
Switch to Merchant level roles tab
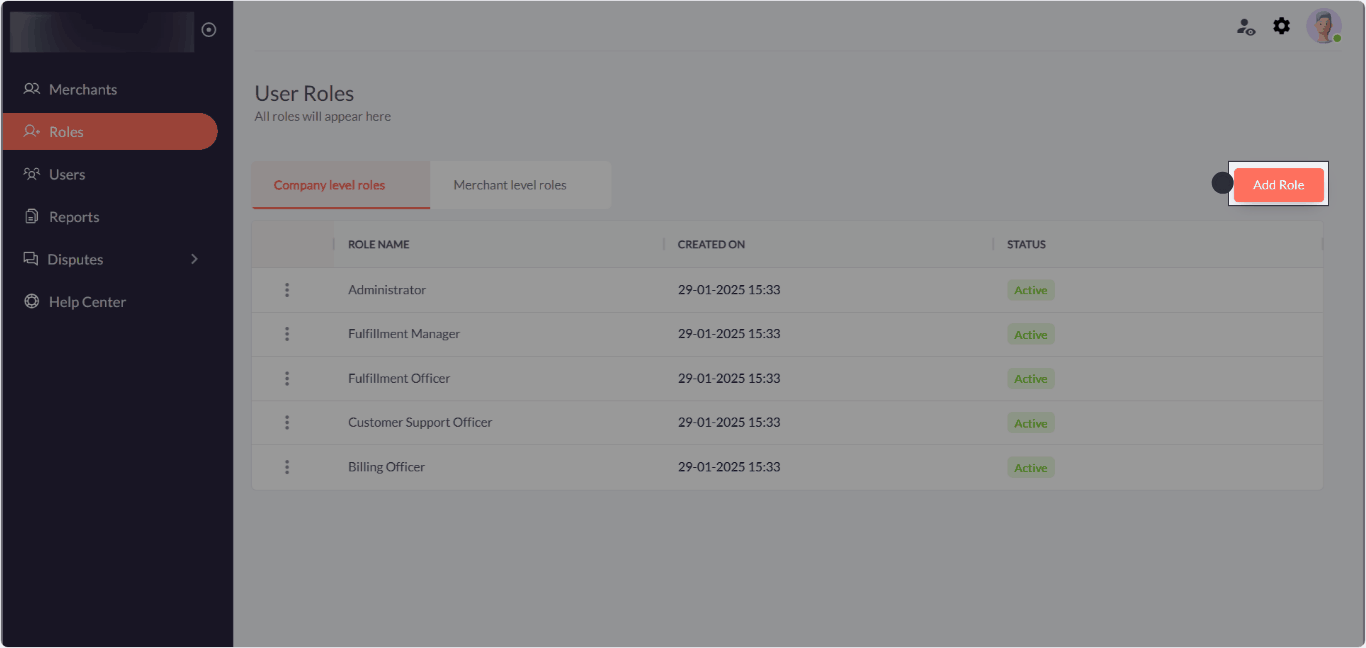(x=520, y=185)
